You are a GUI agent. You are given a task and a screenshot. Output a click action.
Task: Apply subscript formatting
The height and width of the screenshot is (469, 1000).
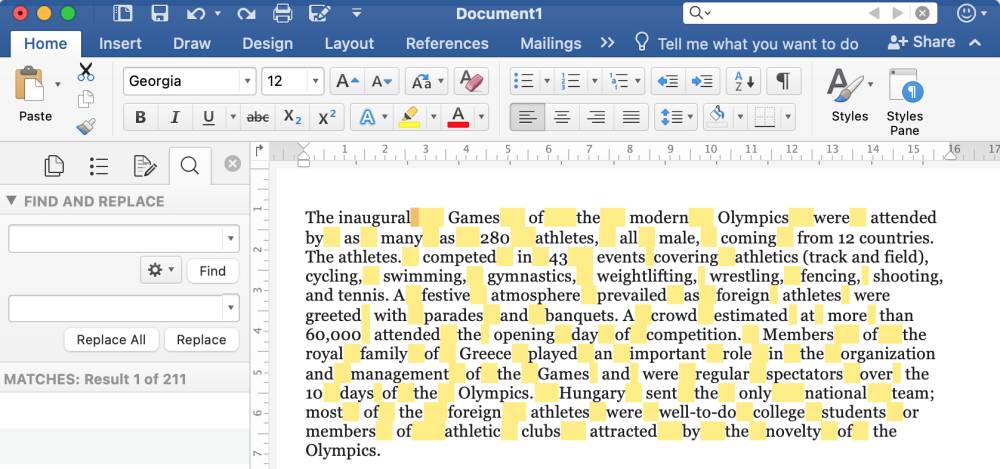click(292, 117)
